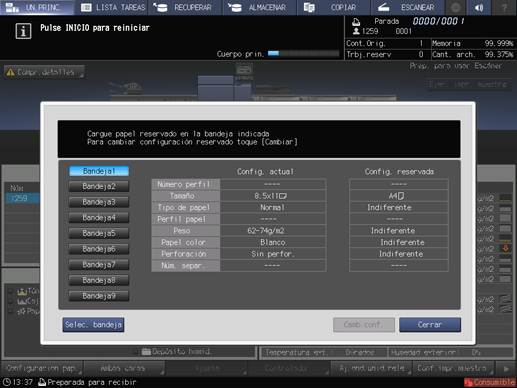The image size is (517, 388).
Task: Click the Blanco paper color value
Action: tap(272, 243)
